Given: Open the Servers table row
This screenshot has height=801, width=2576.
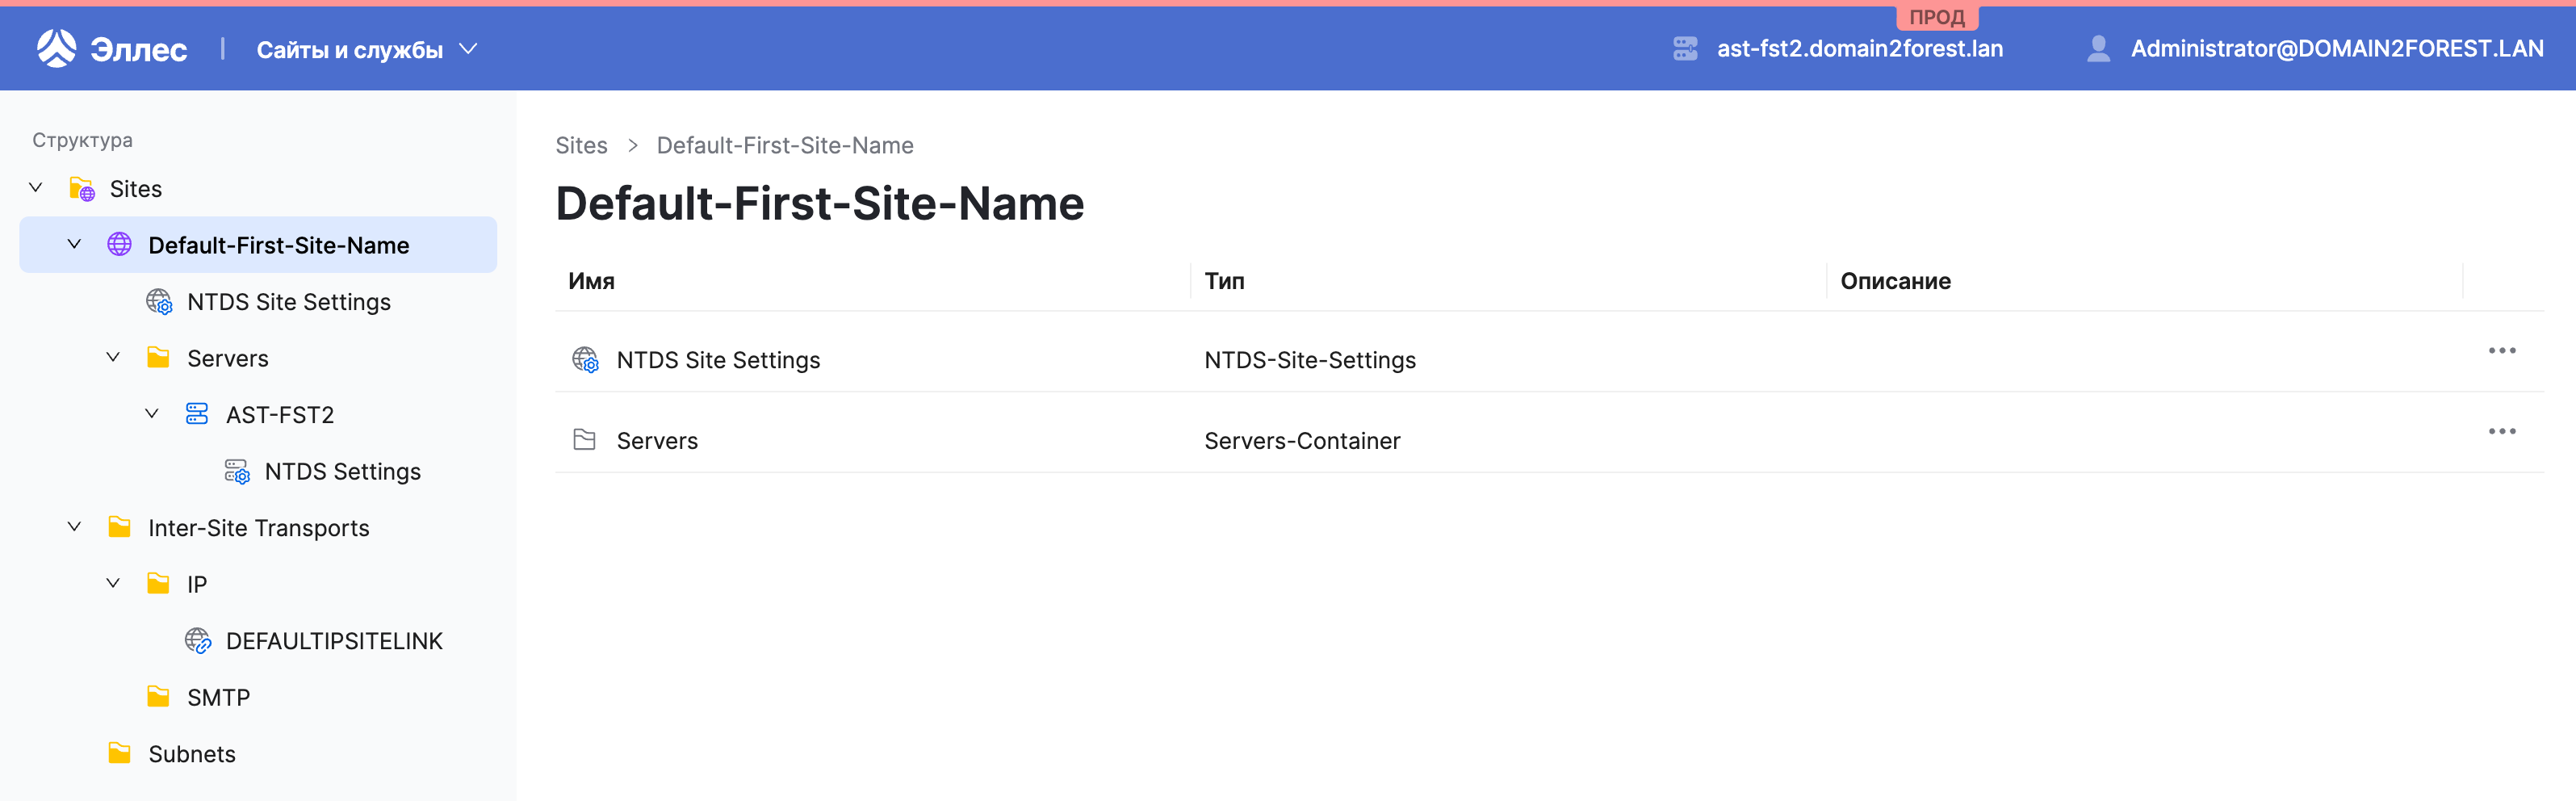Looking at the screenshot, I should [x=1549, y=432].
